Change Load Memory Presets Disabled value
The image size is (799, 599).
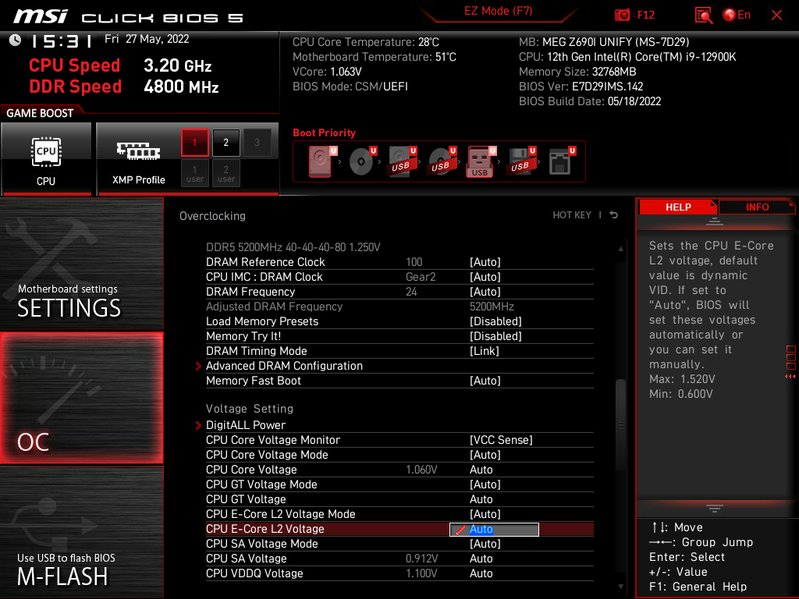(495, 321)
